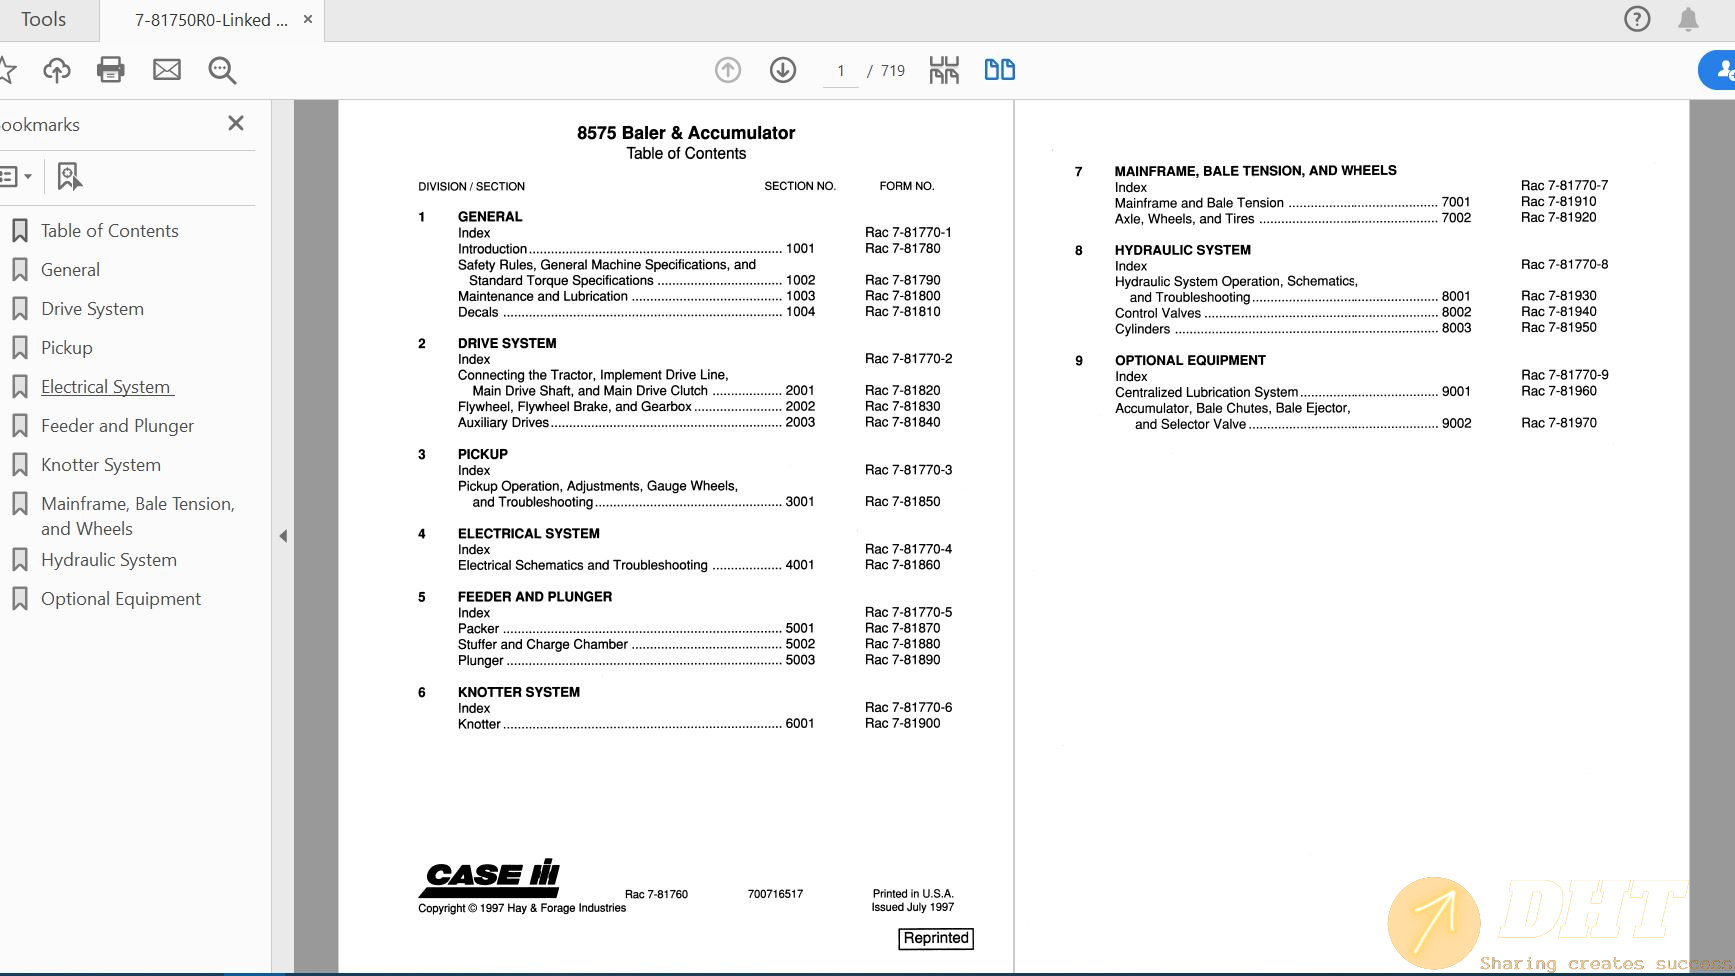Screen dimensions: 1735x976
Task: Collapse the navigation pane with the arrow
Action: (x=283, y=536)
